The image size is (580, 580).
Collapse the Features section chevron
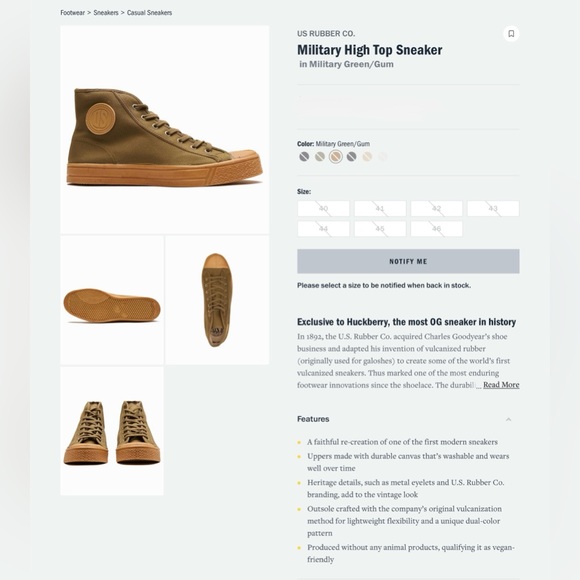[x=508, y=419]
